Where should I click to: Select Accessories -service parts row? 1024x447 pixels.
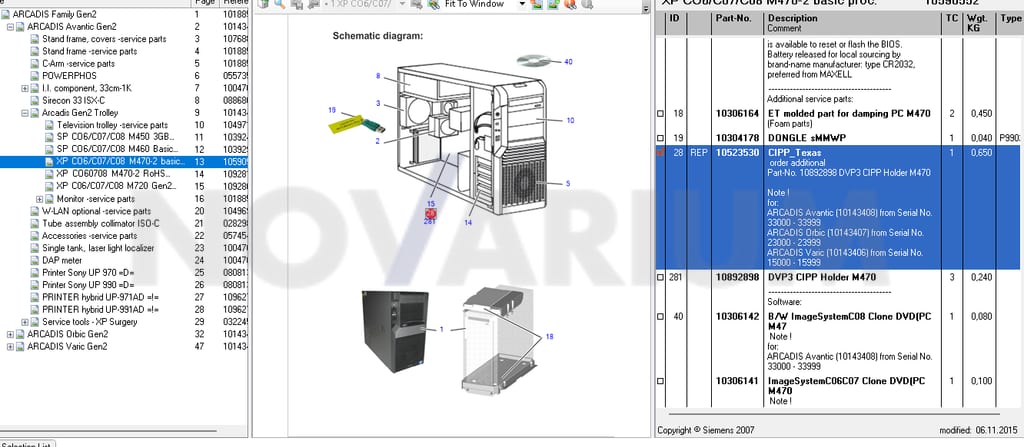point(89,236)
